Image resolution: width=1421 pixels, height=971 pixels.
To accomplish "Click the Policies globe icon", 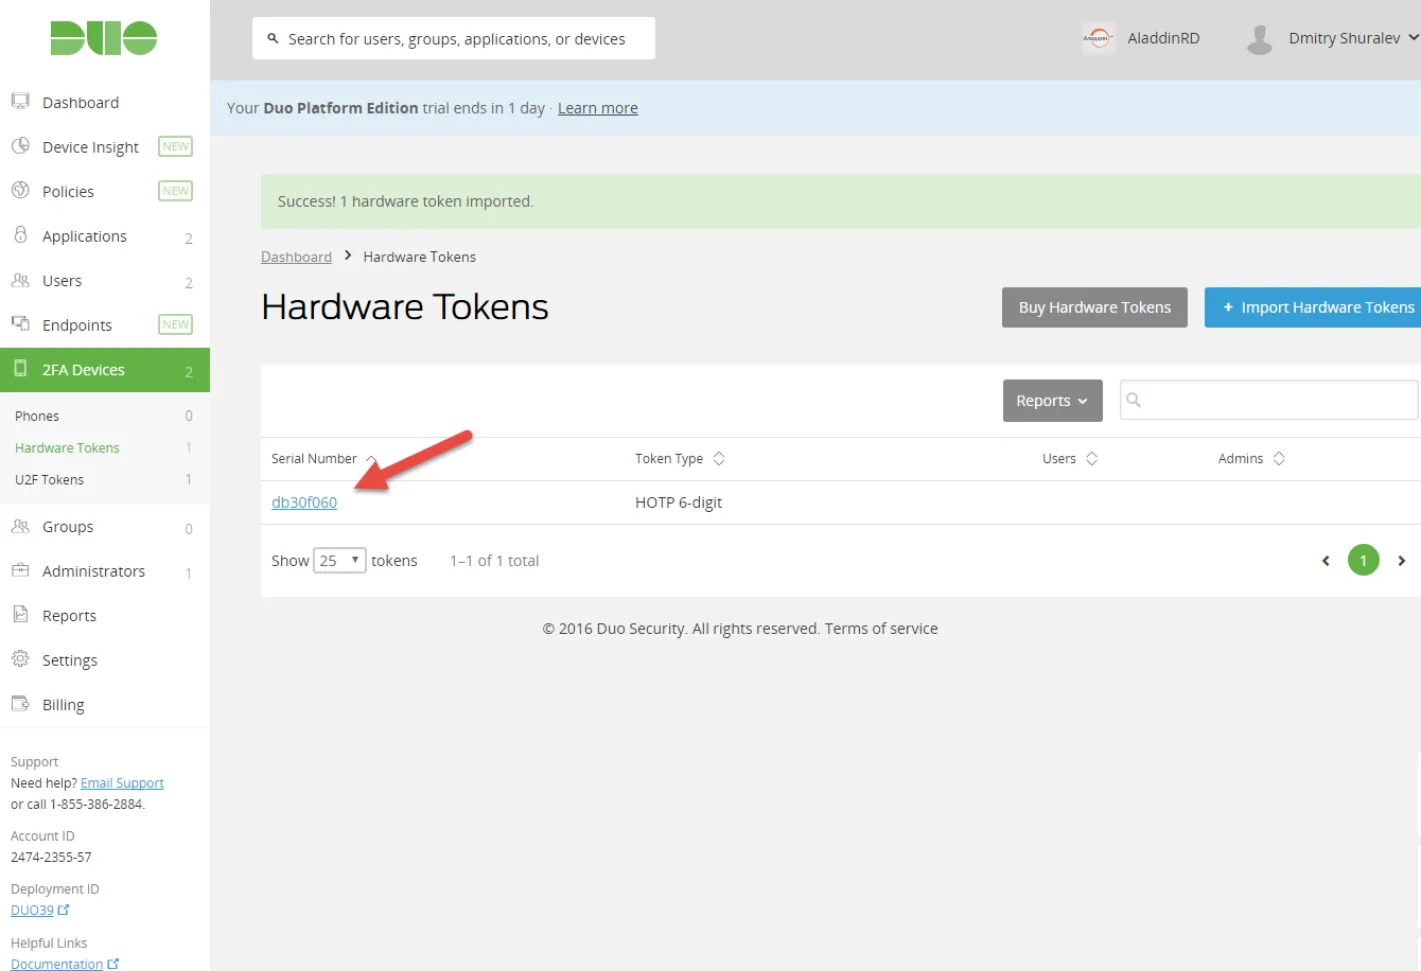I will [20, 190].
